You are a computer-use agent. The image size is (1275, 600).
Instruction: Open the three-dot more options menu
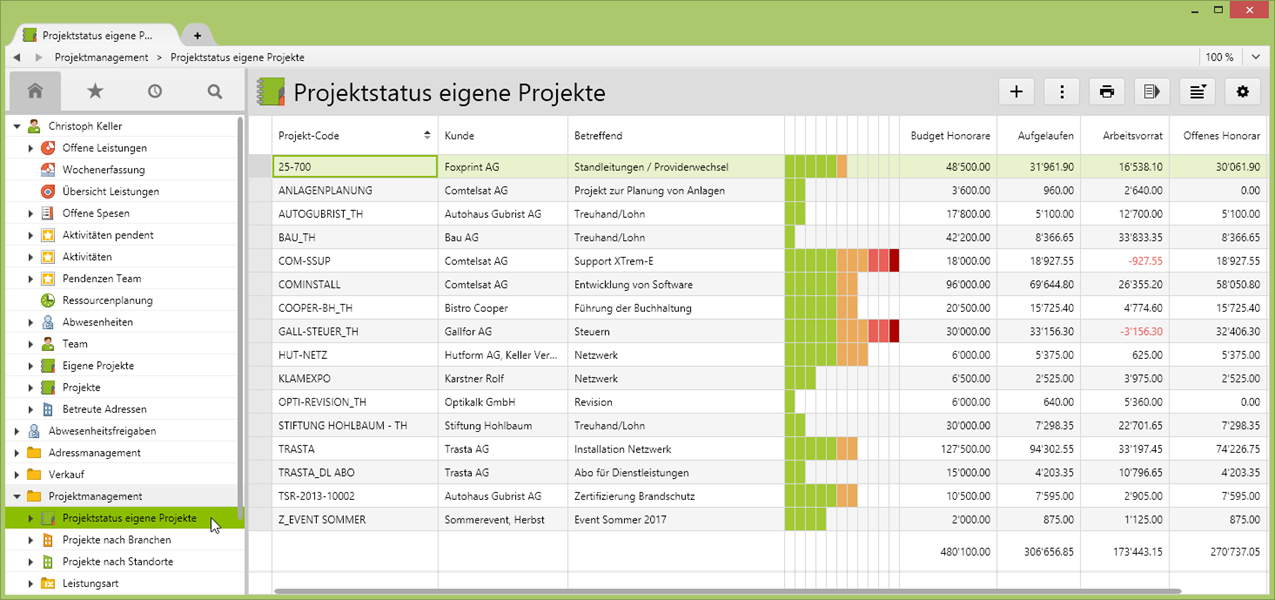click(1061, 92)
